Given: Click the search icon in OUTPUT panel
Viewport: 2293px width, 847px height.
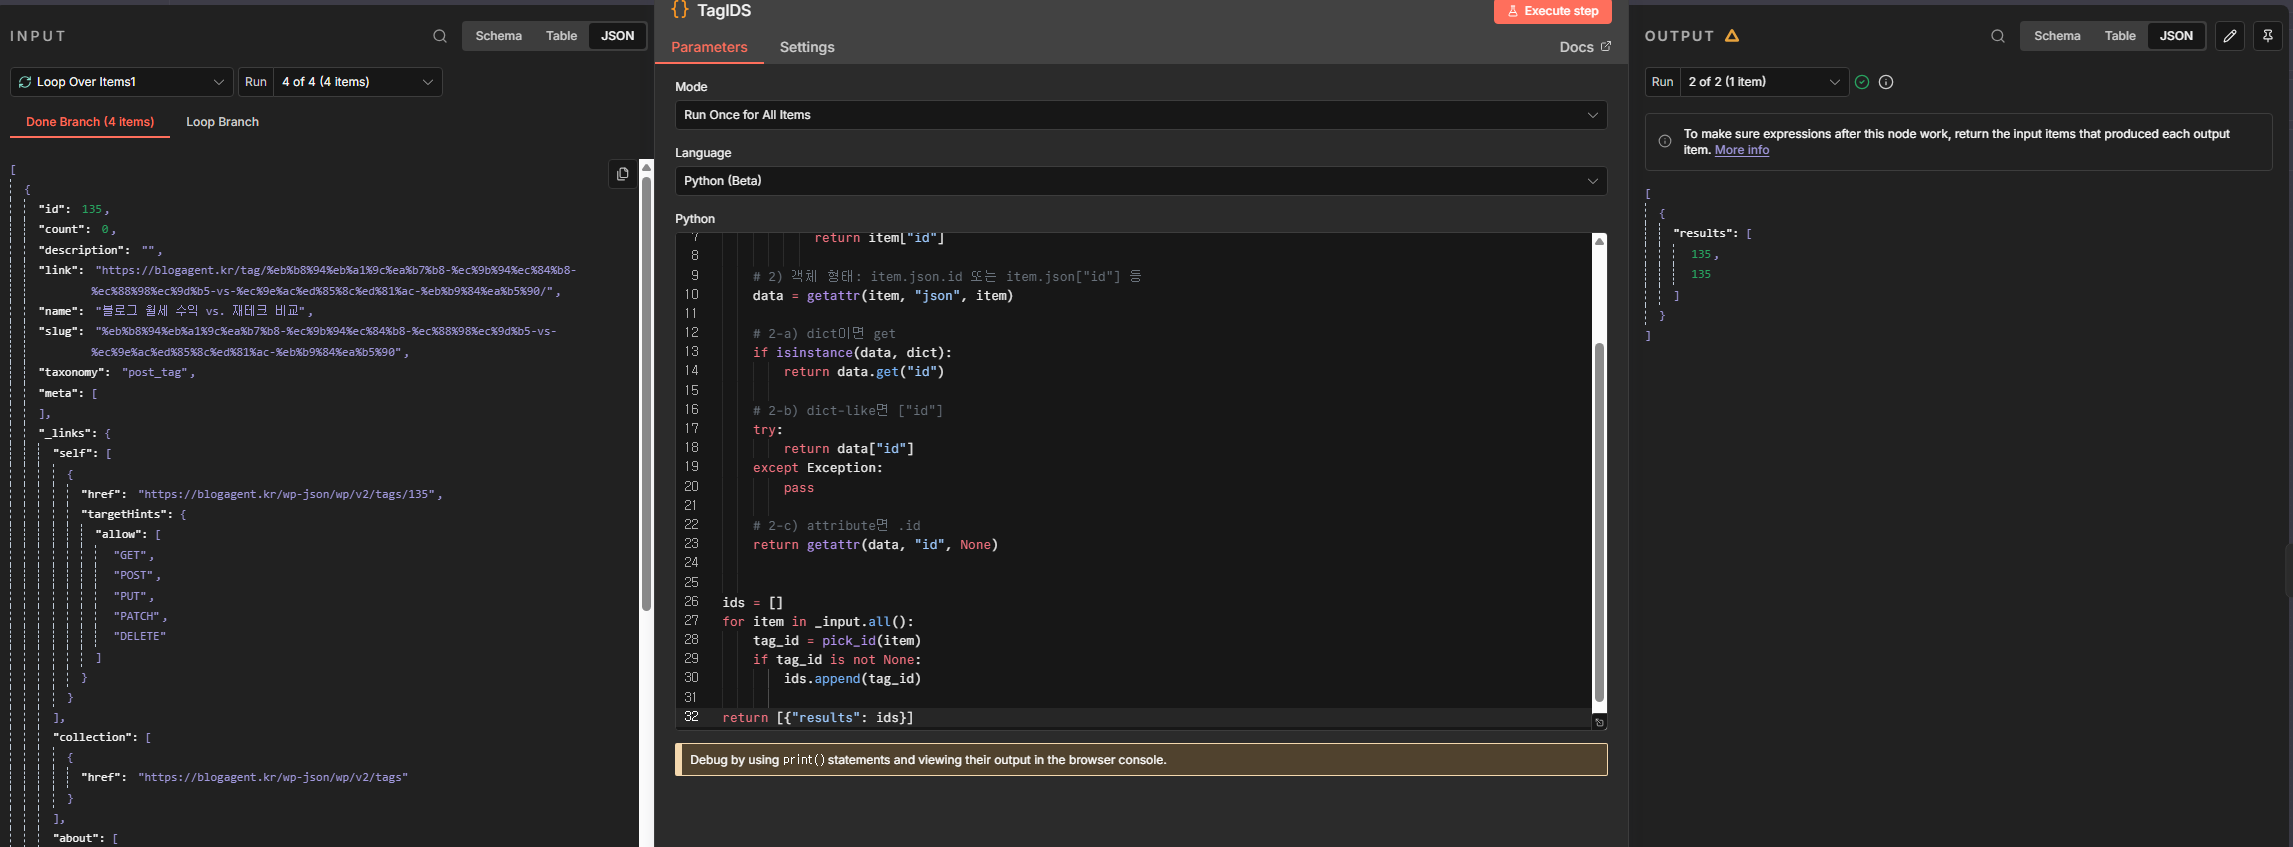Looking at the screenshot, I should (1997, 36).
